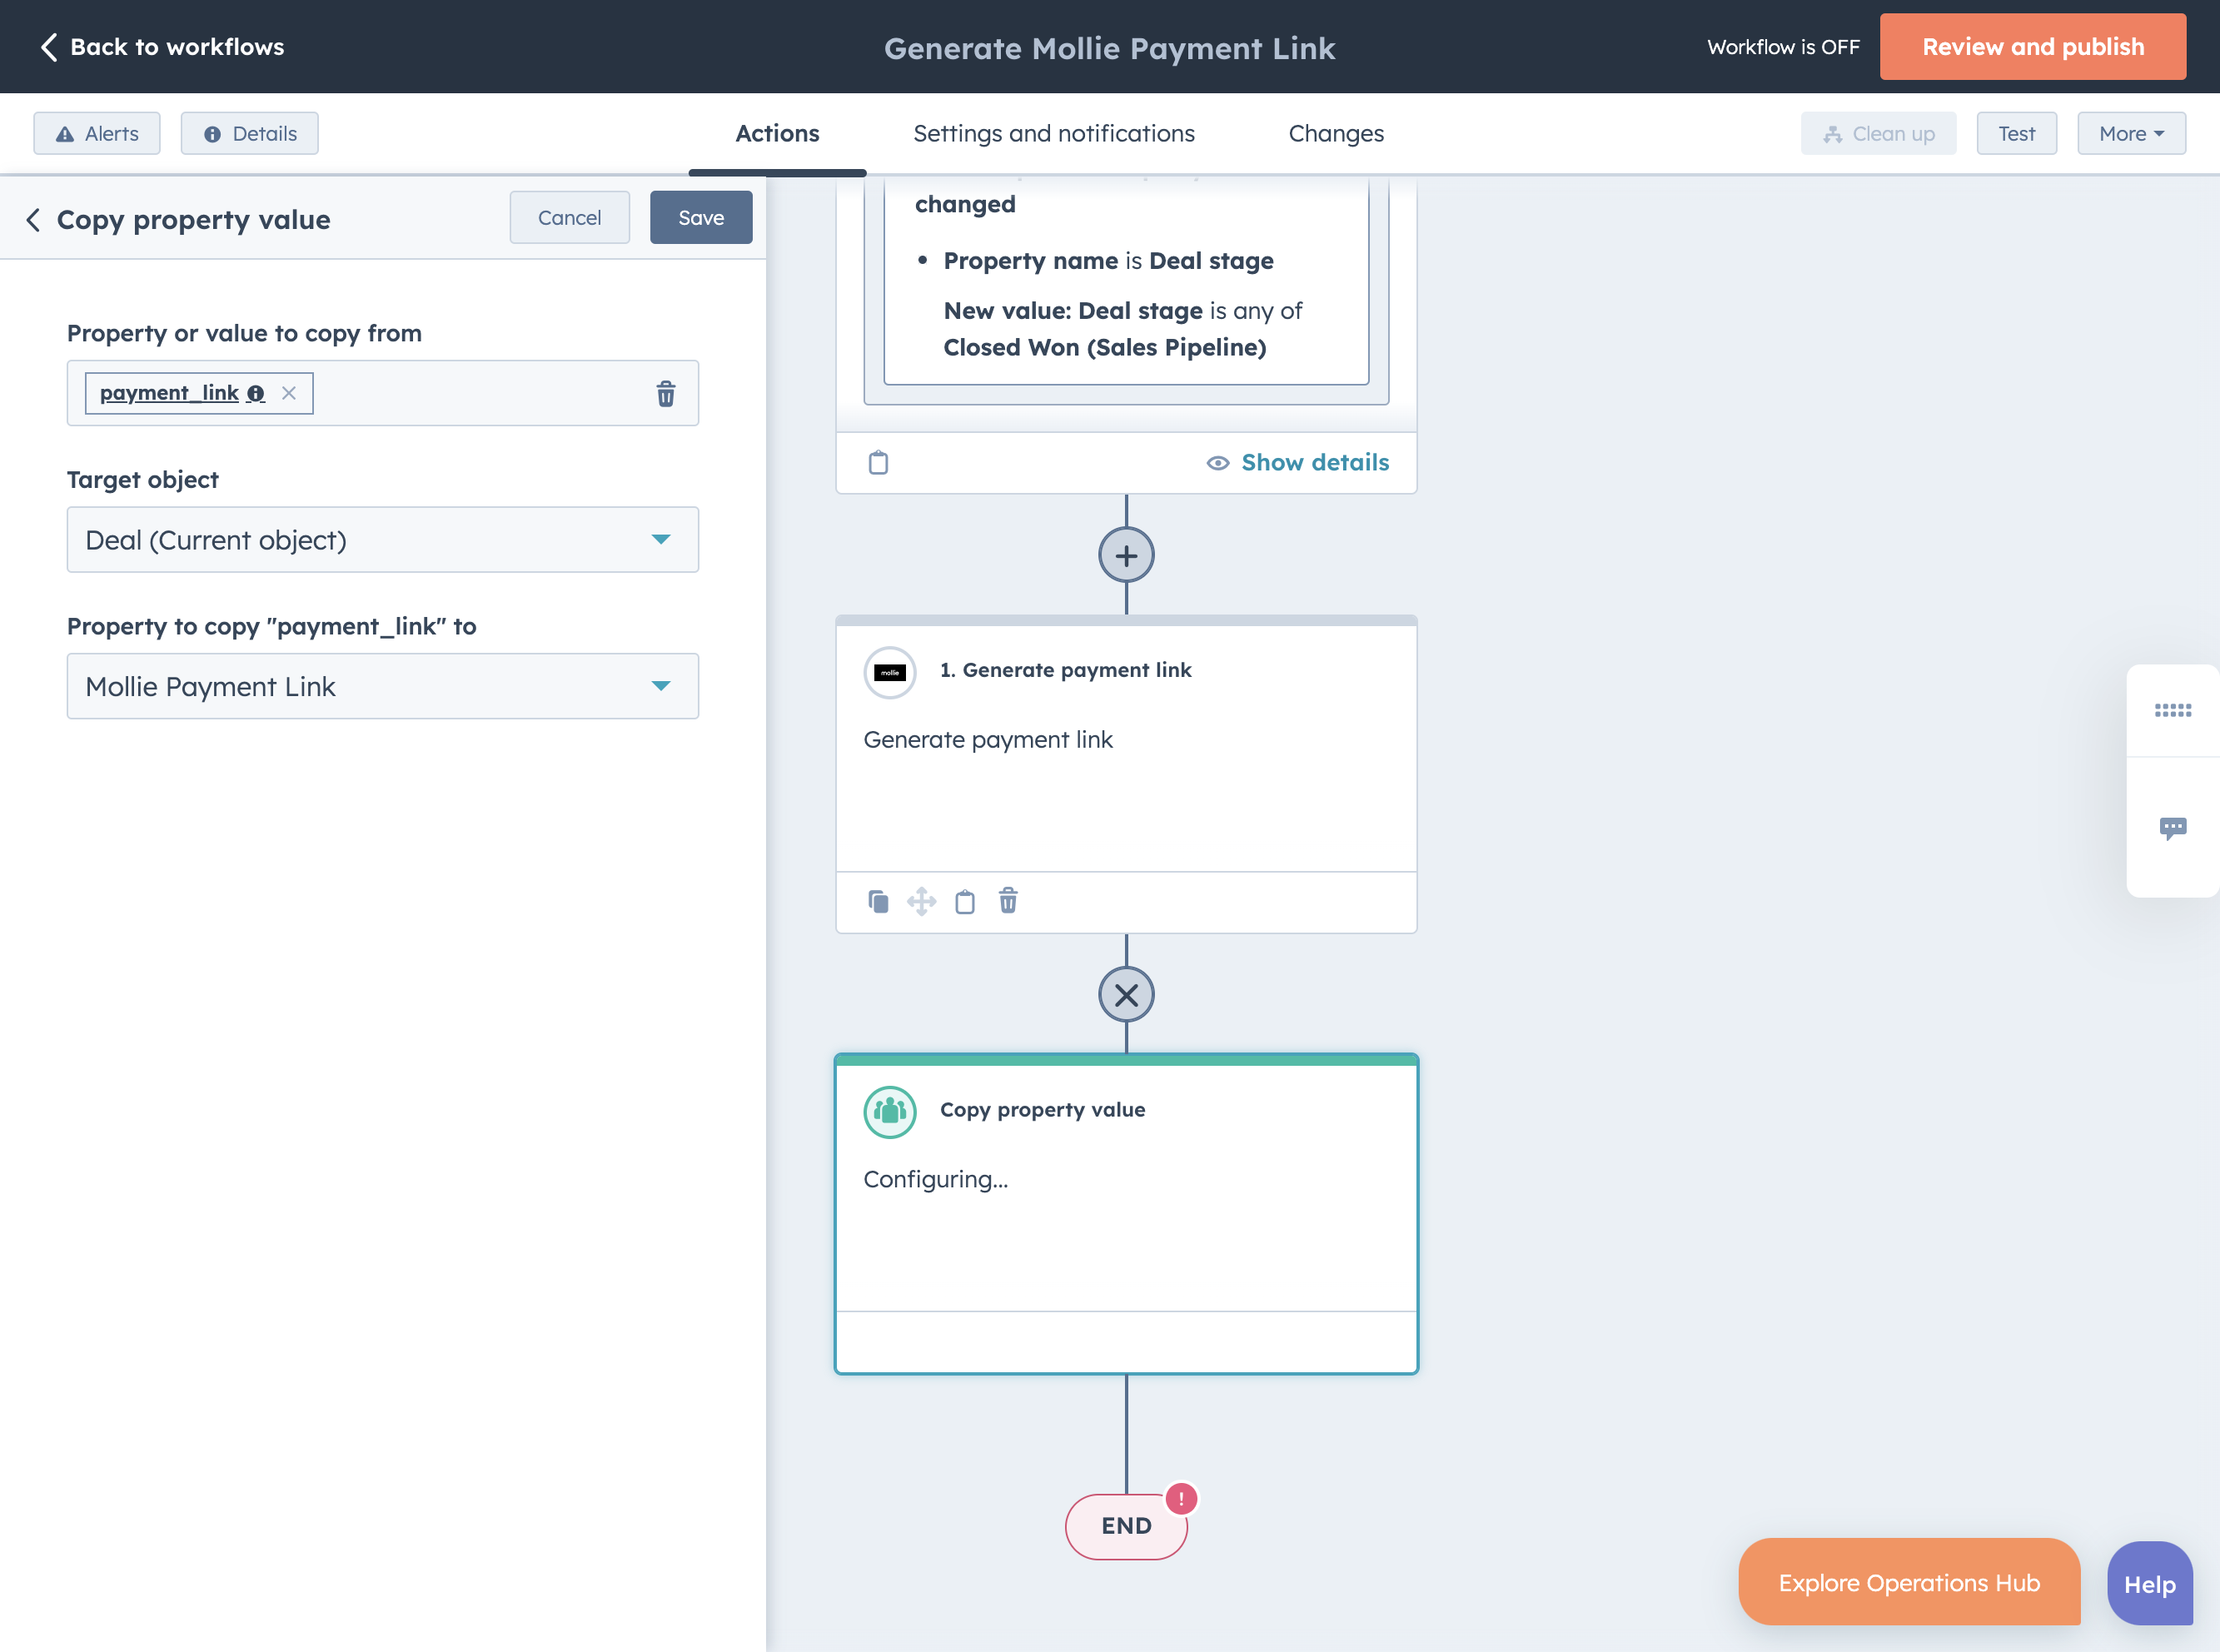
Task: Click the payment_link token text
Action: [x=169, y=393]
